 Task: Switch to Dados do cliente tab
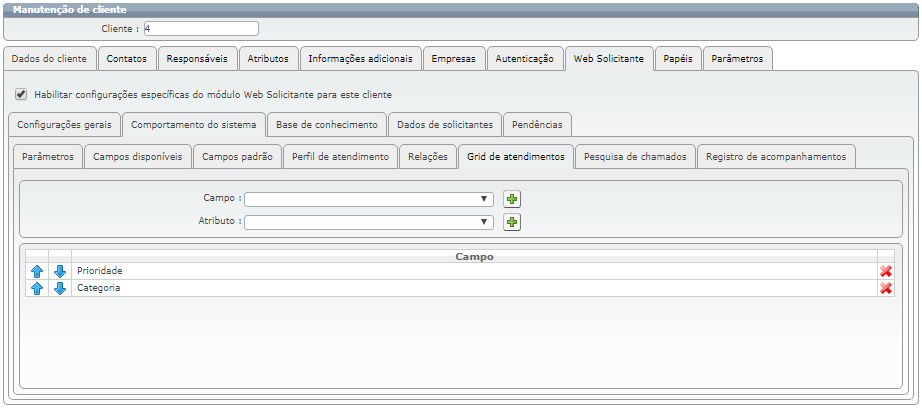point(49,59)
